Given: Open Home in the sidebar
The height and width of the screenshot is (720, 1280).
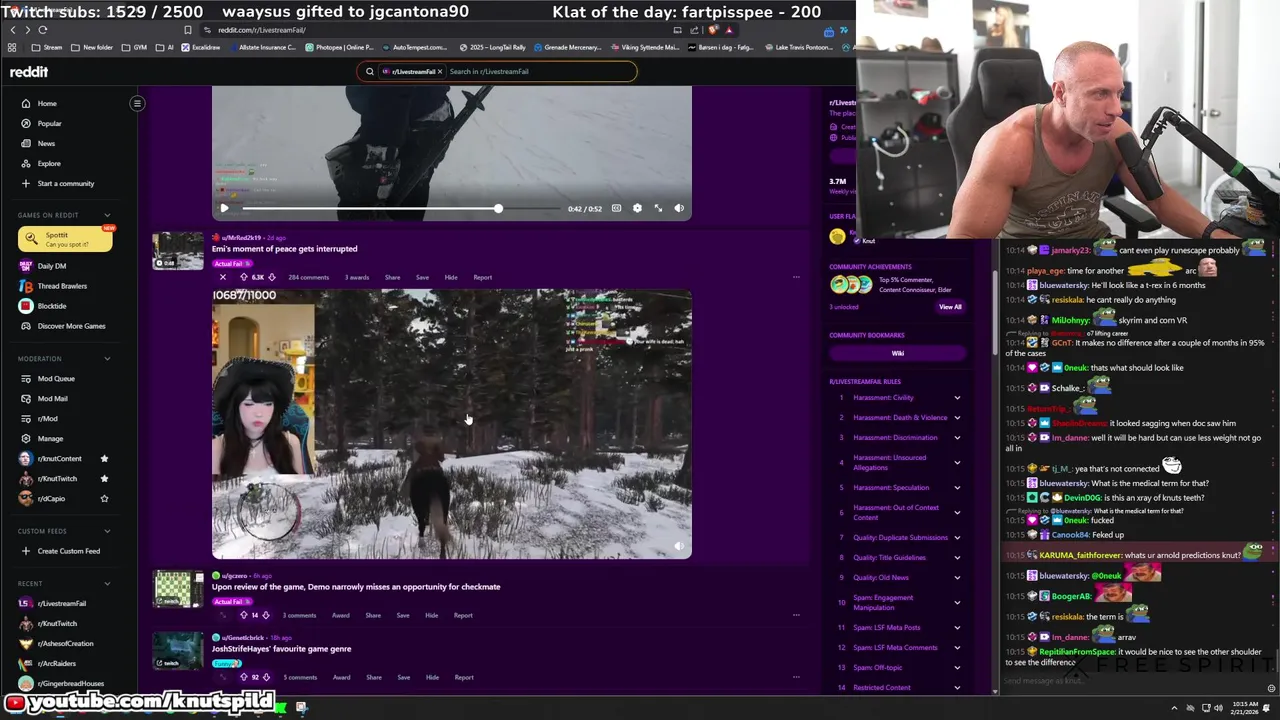Looking at the screenshot, I should 47,104.
